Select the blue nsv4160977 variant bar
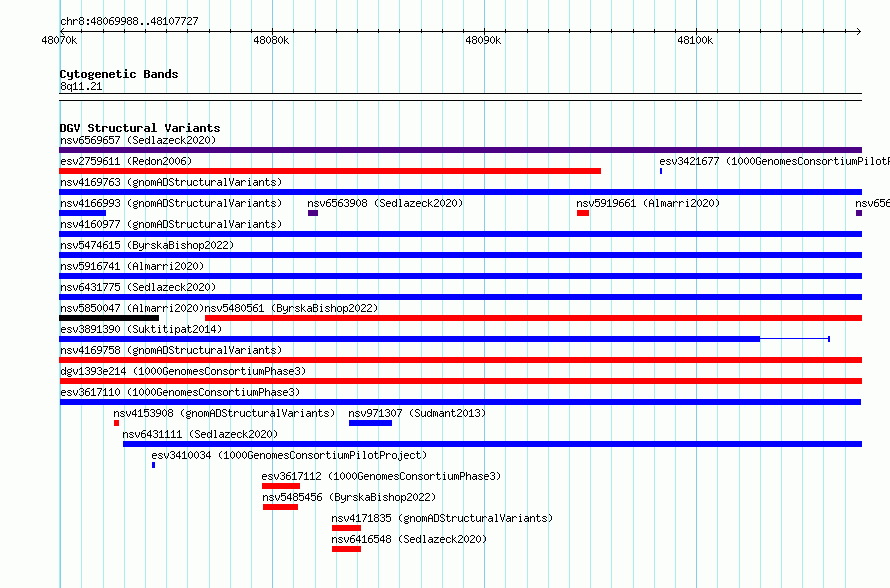Screen dimensions: 890x588 [460, 234]
